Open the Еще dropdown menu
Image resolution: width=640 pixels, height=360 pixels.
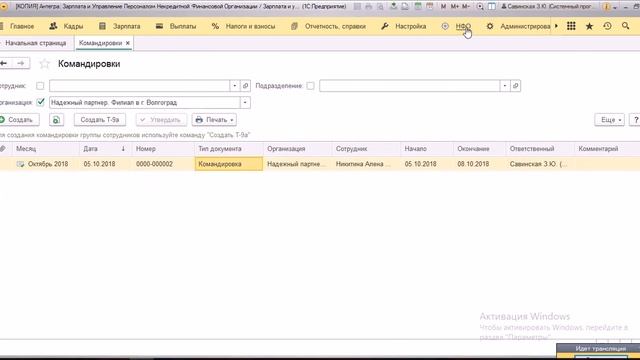609,120
